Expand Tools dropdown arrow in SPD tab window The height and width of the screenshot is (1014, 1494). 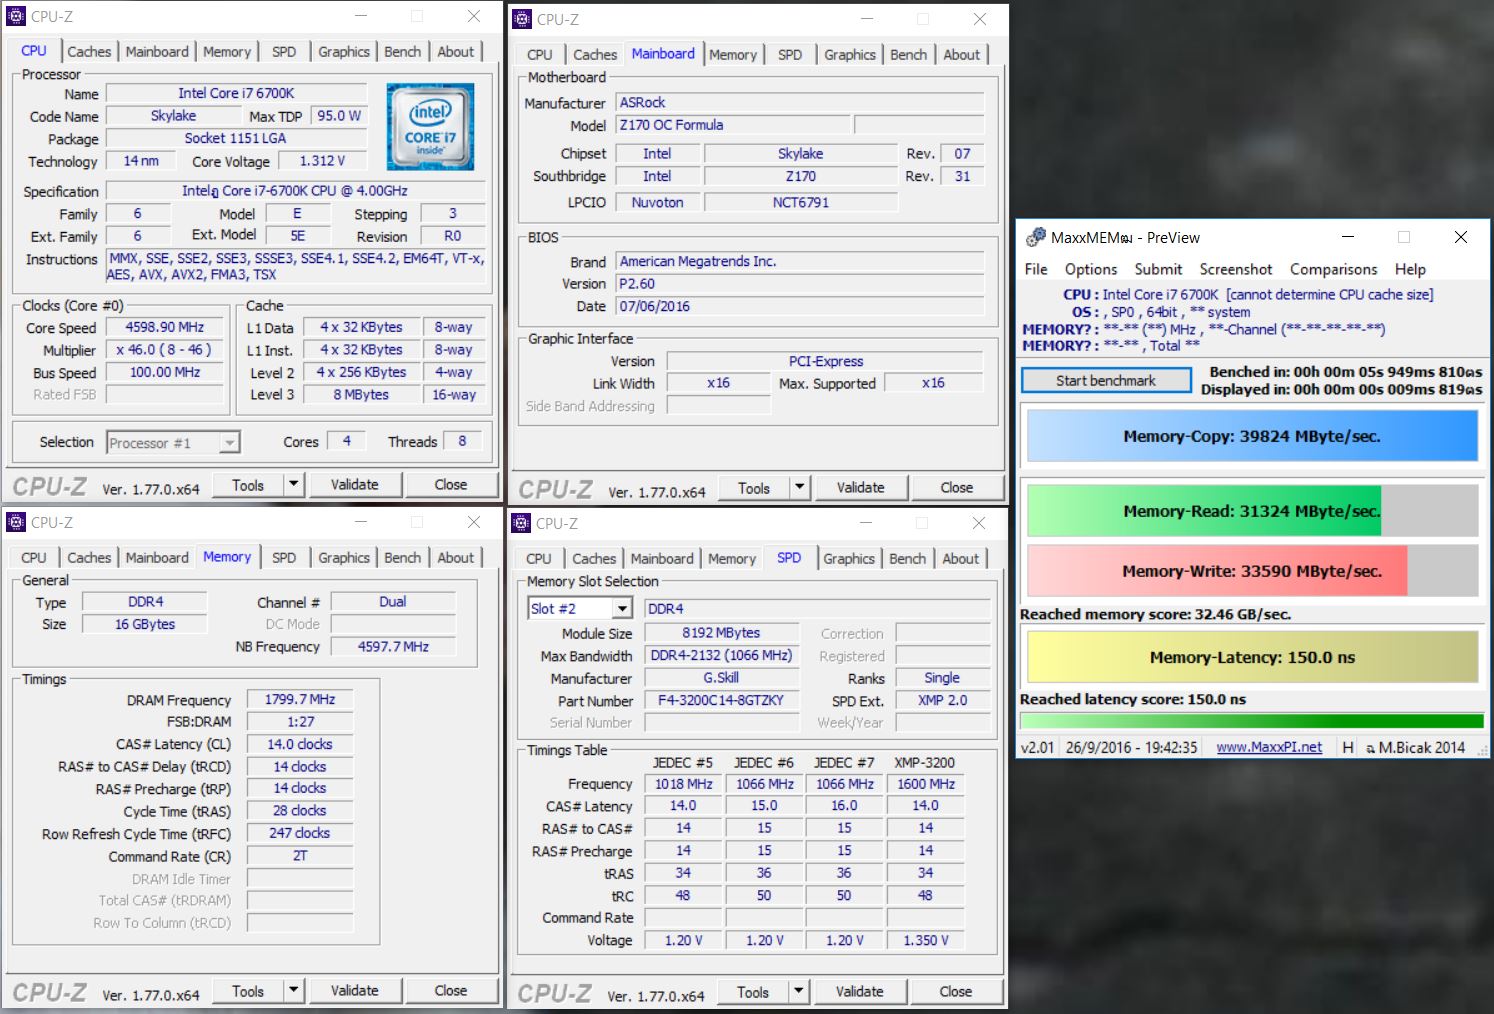tap(799, 992)
